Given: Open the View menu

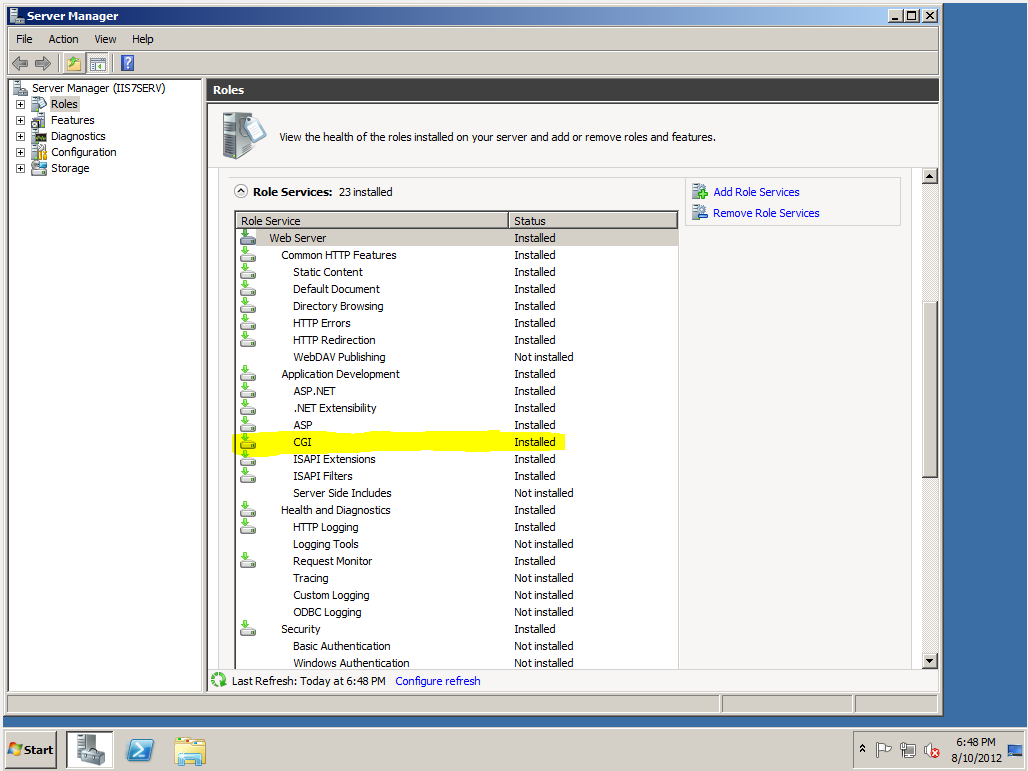Looking at the screenshot, I should [105, 39].
